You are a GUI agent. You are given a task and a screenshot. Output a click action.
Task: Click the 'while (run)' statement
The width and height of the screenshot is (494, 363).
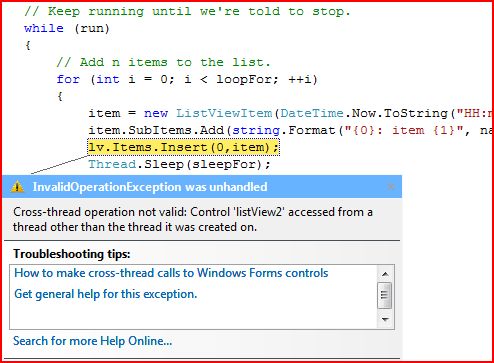pyautogui.click(x=67, y=28)
